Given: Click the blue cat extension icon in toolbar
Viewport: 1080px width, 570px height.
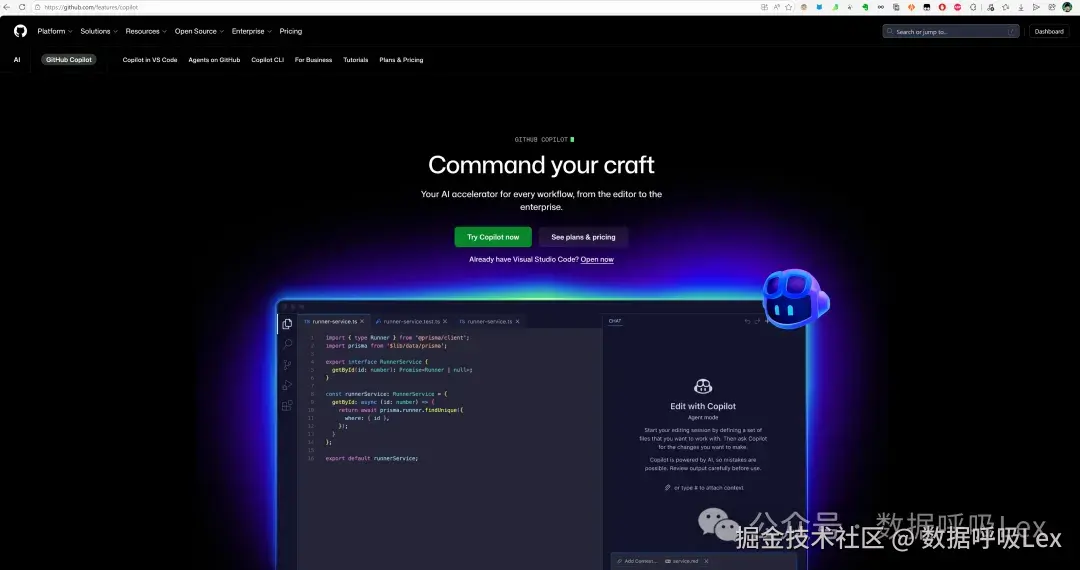Looking at the screenshot, I should (819, 7).
